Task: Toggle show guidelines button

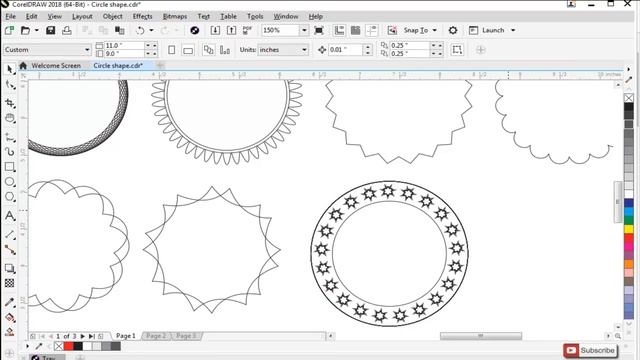Action: pyautogui.click(x=371, y=30)
